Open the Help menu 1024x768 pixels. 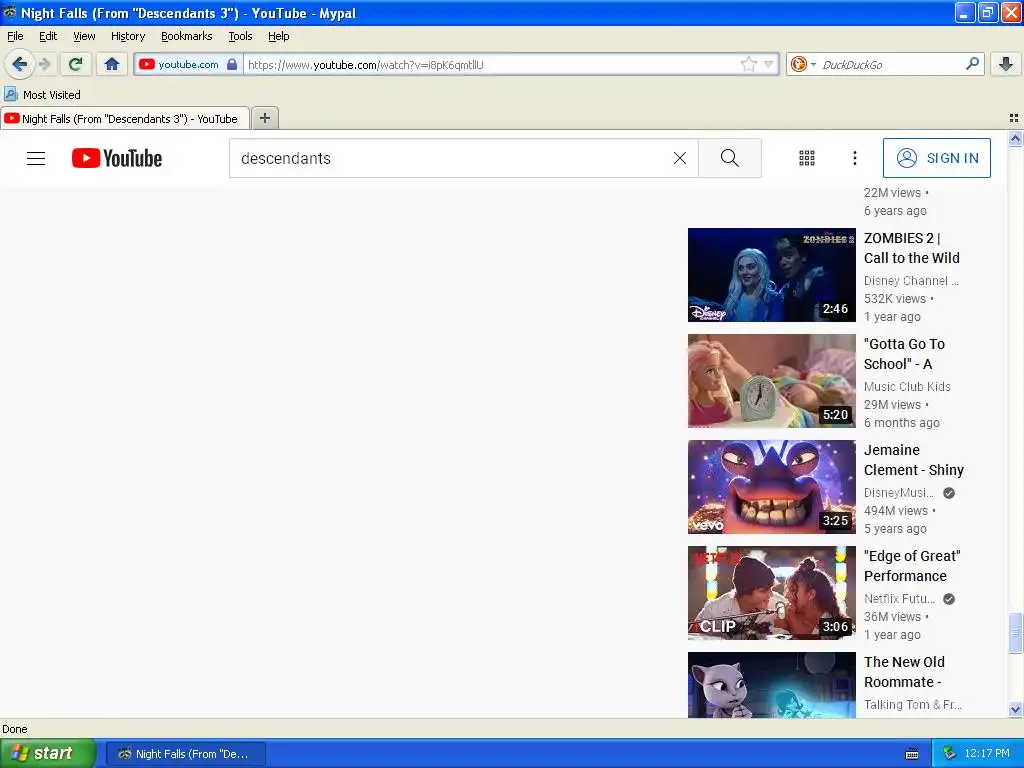point(279,36)
